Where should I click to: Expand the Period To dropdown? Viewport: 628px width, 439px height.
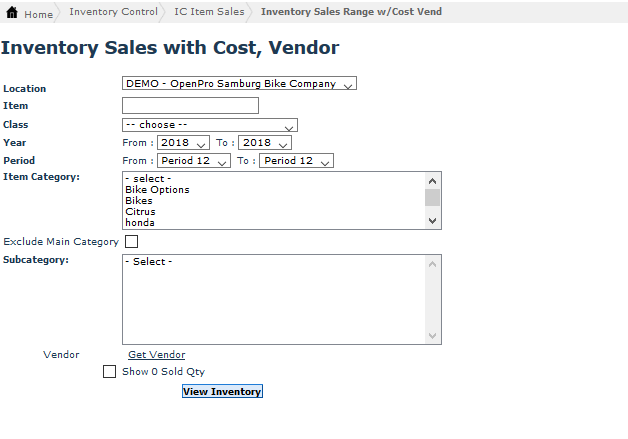(296, 161)
